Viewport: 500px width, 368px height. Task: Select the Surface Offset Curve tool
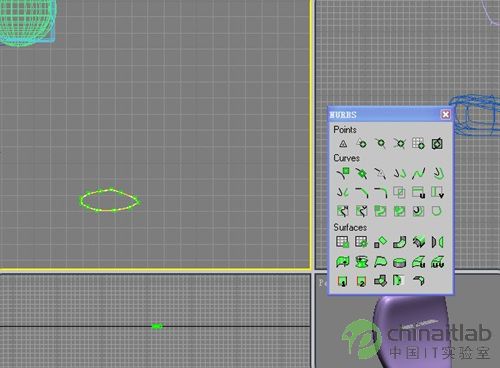pos(418,211)
